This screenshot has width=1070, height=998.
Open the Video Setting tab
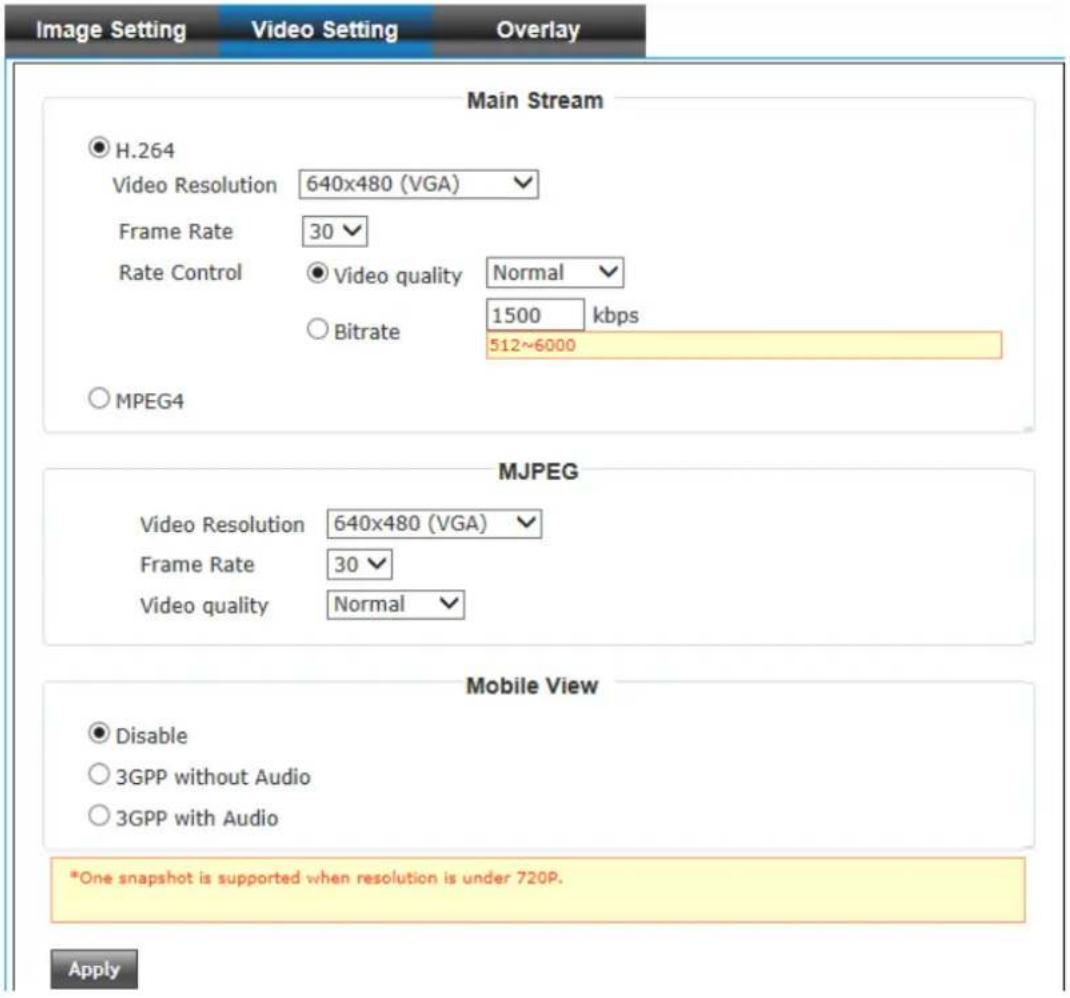click(x=325, y=30)
